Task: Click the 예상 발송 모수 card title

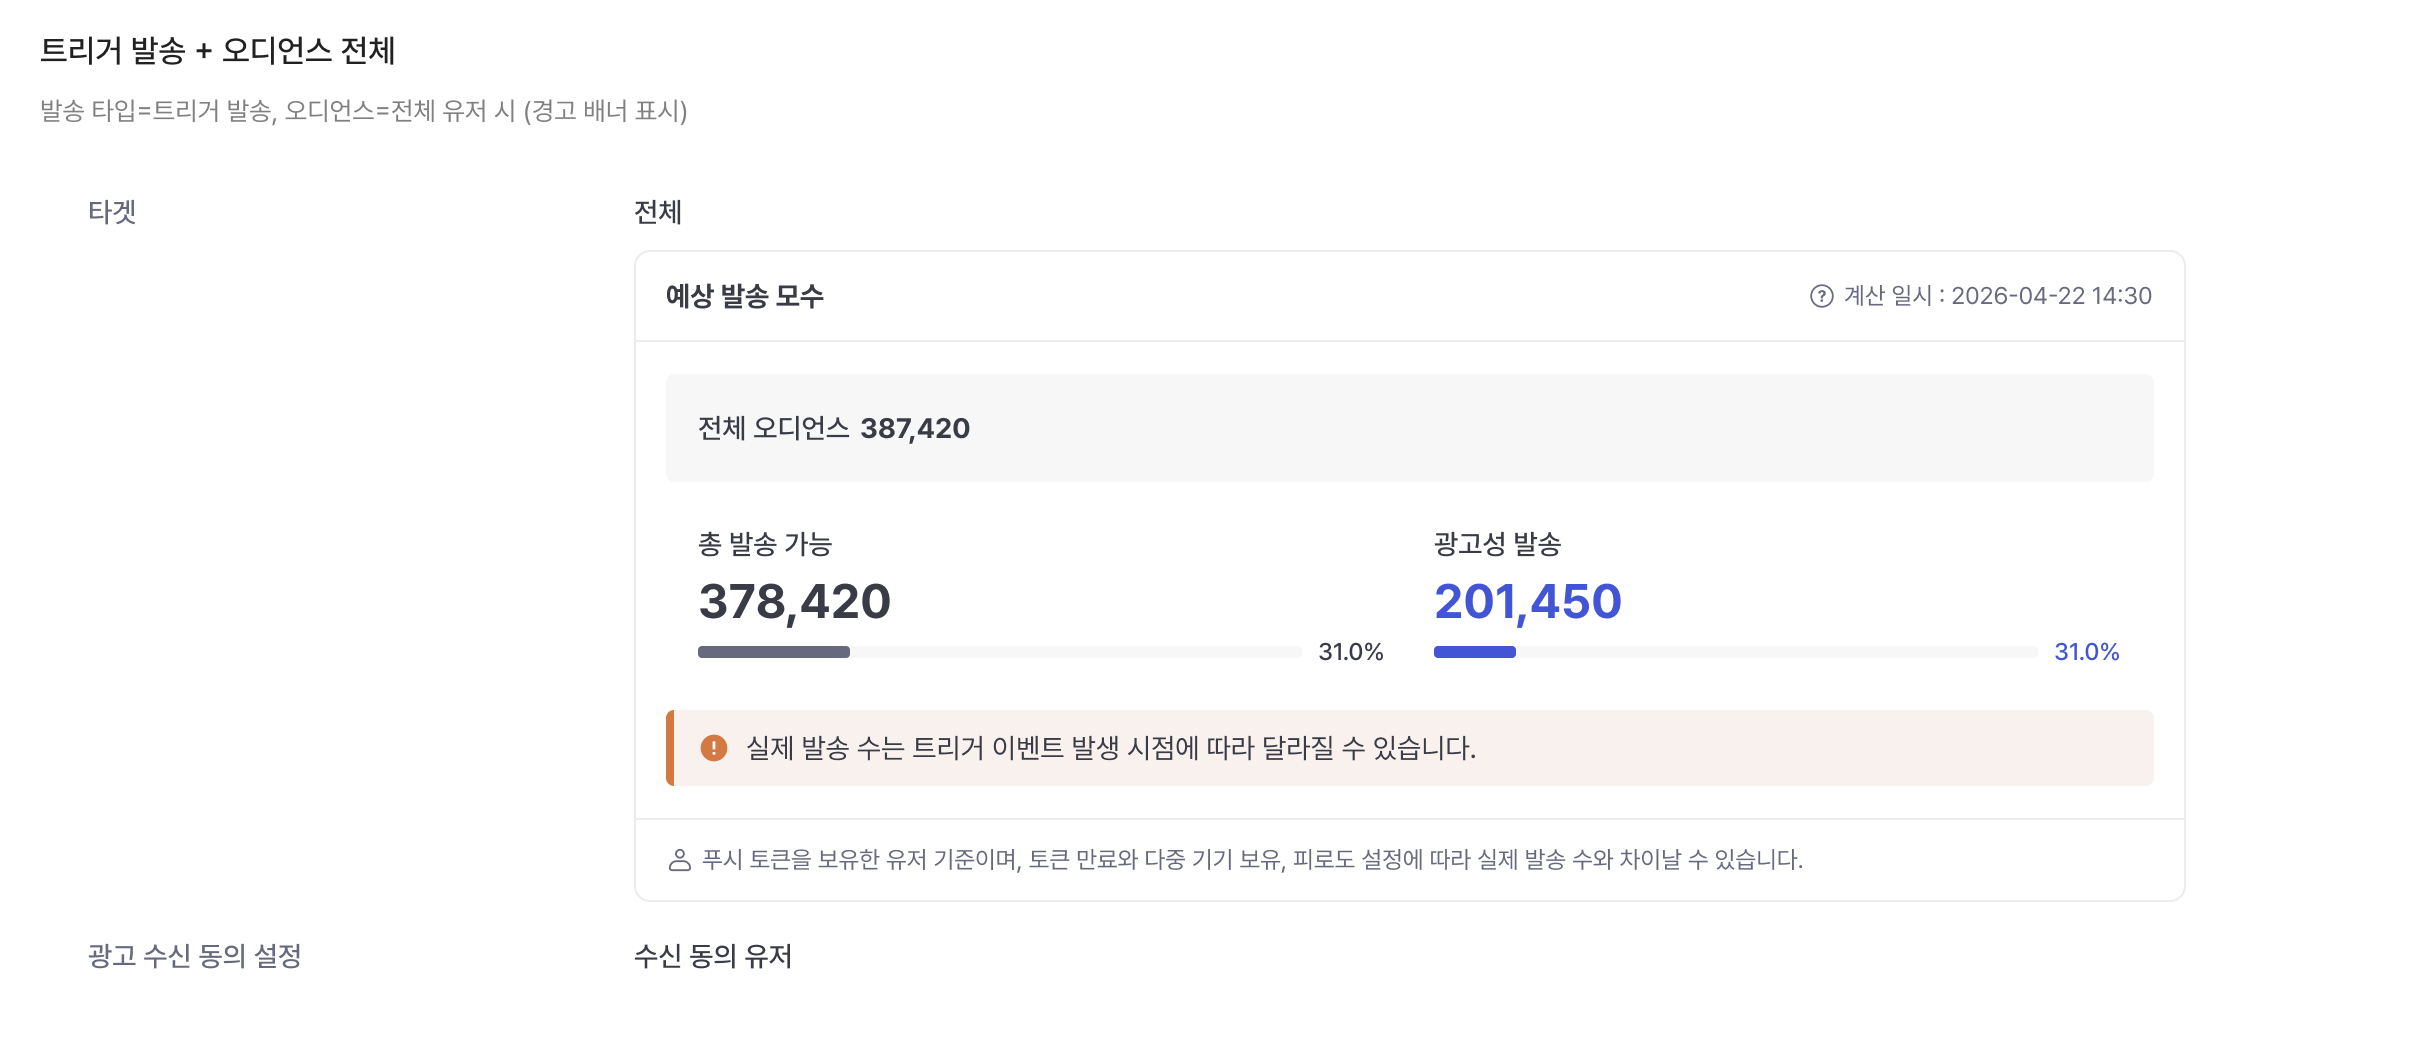Action: tap(745, 296)
